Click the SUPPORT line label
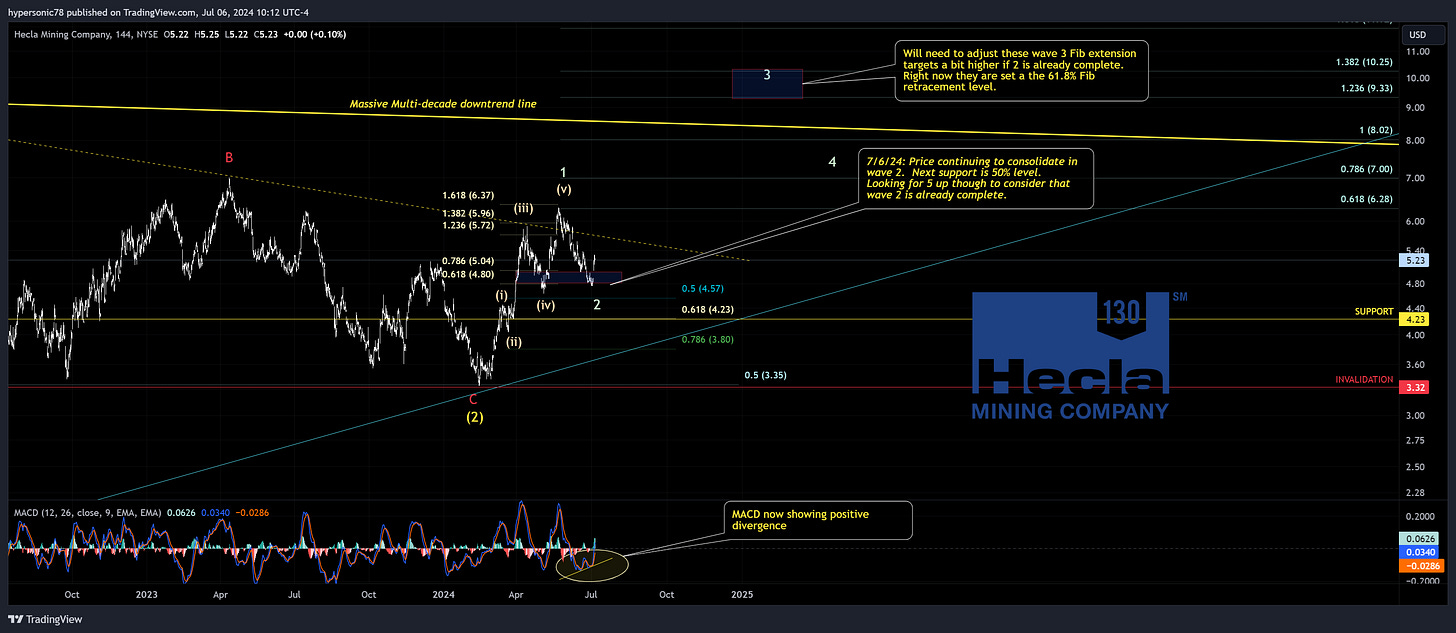The height and width of the screenshot is (633, 1456). [1374, 312]
